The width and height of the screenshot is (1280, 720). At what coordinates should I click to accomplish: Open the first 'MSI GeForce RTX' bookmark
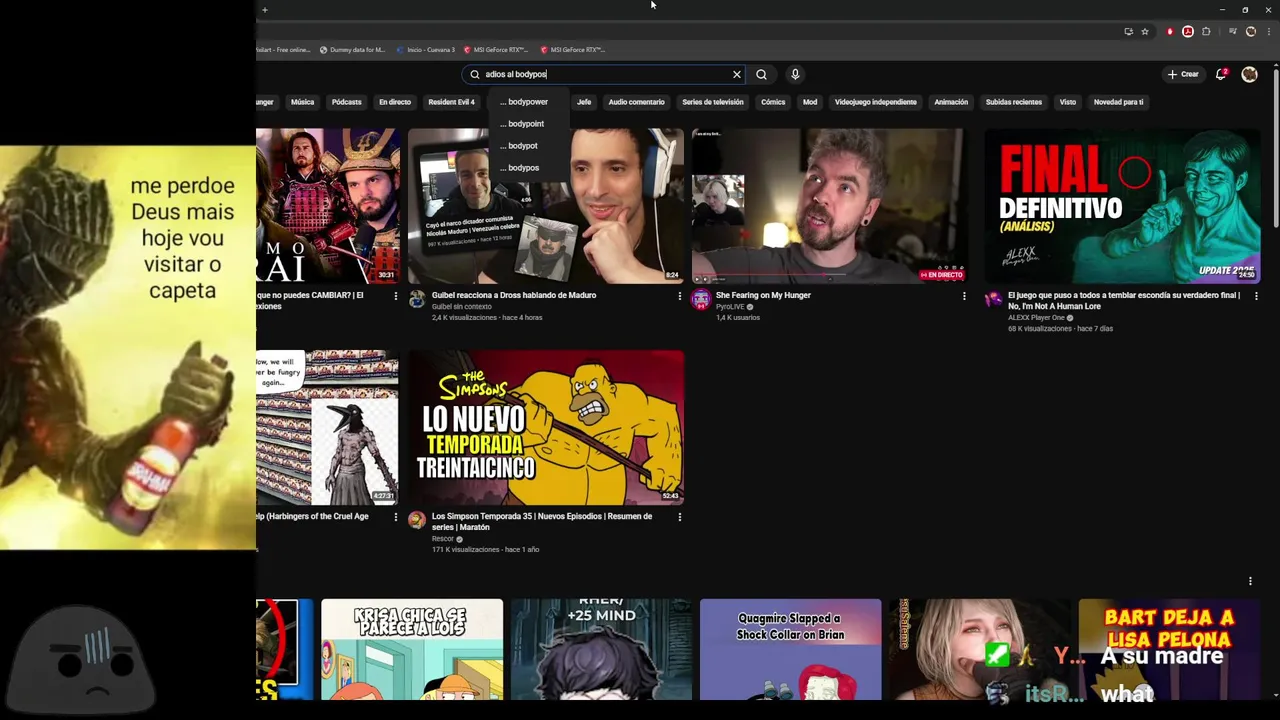(495, 49)
